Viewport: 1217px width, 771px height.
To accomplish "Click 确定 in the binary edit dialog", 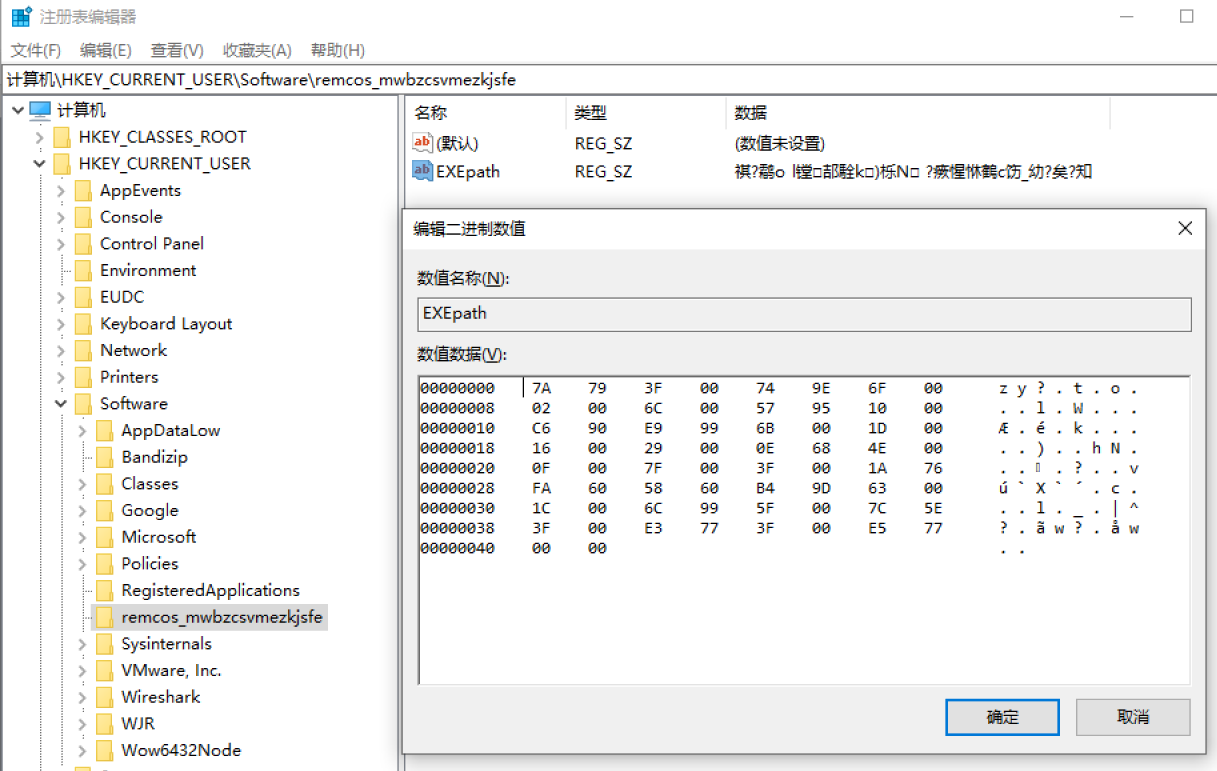I will (x=1002, y=717).
